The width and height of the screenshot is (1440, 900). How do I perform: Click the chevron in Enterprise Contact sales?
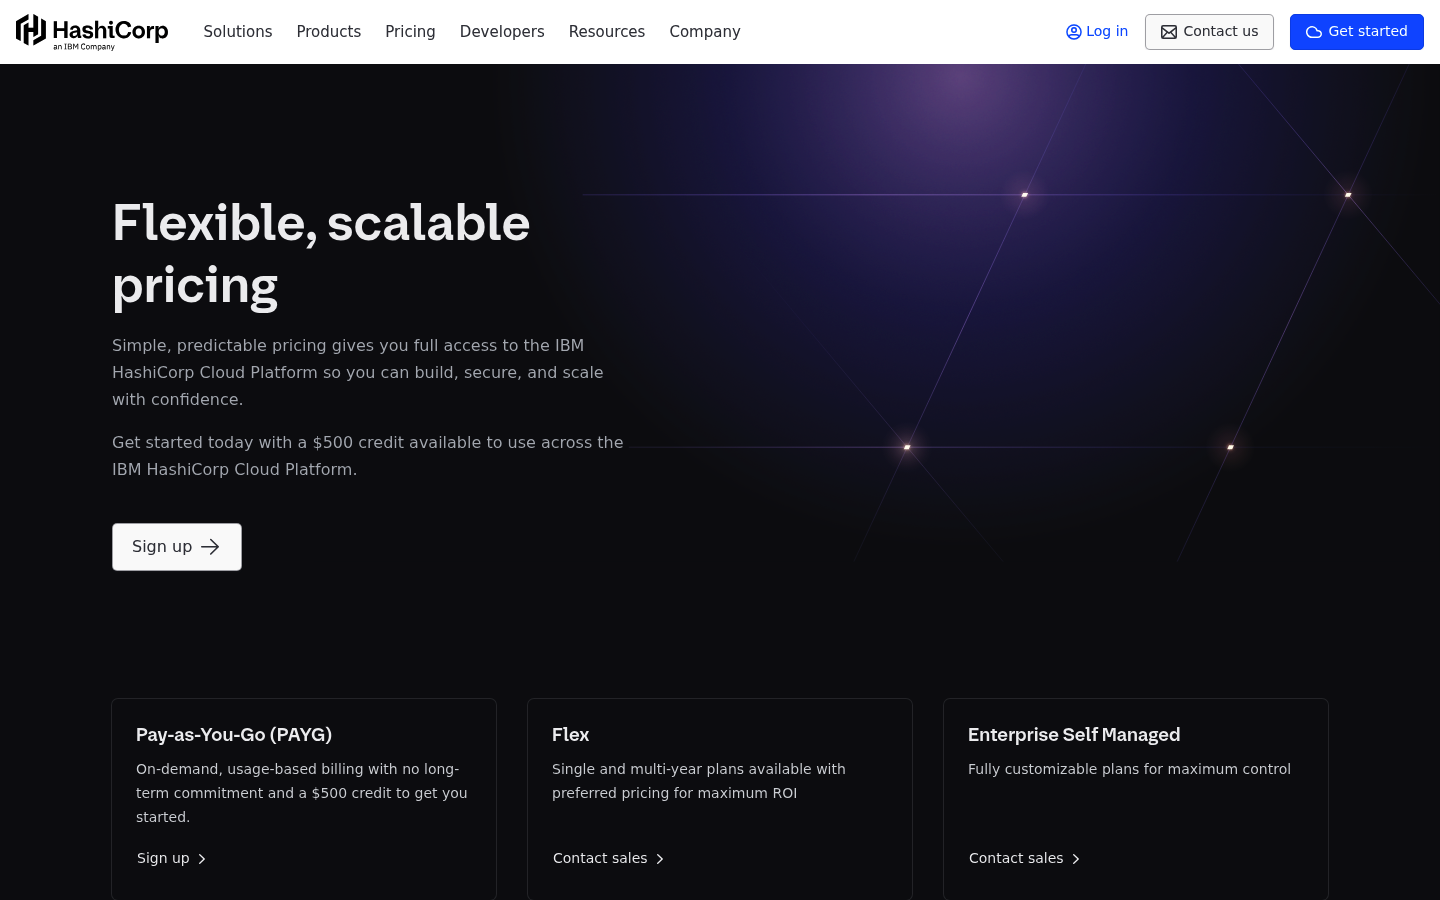click(x=1075, y=859)
